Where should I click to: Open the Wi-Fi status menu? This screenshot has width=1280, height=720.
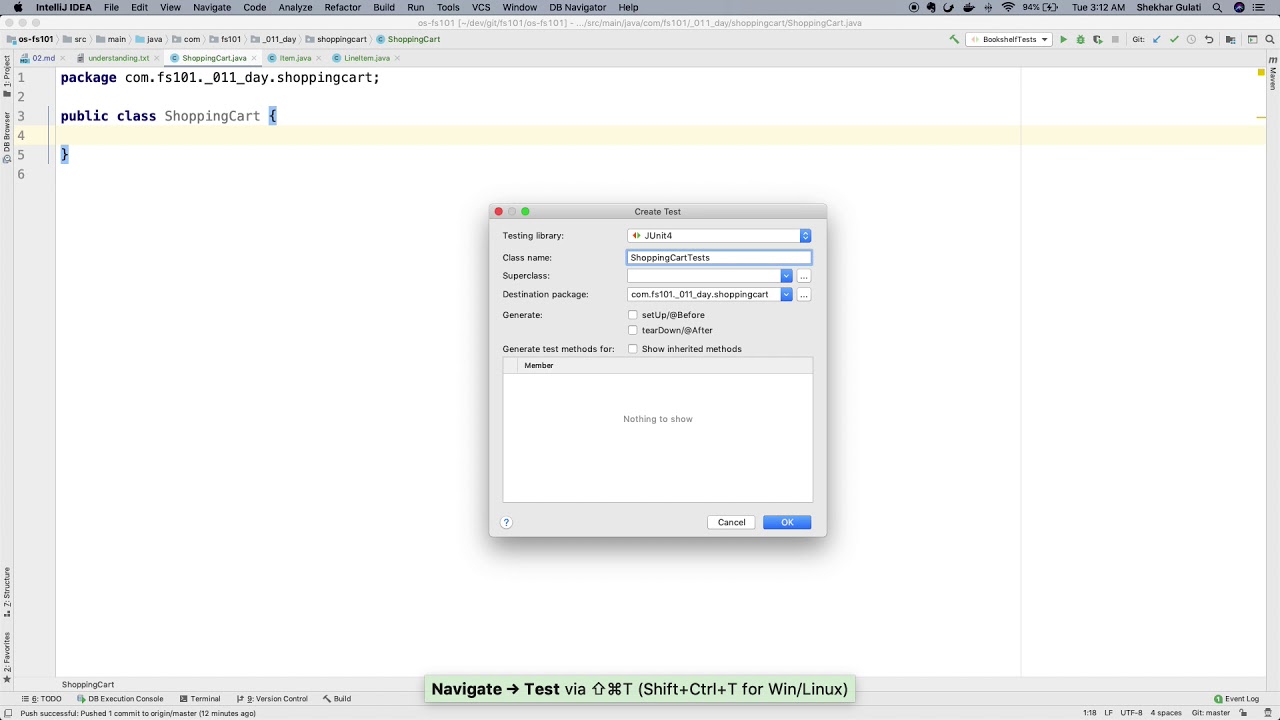pos(1008,7)
